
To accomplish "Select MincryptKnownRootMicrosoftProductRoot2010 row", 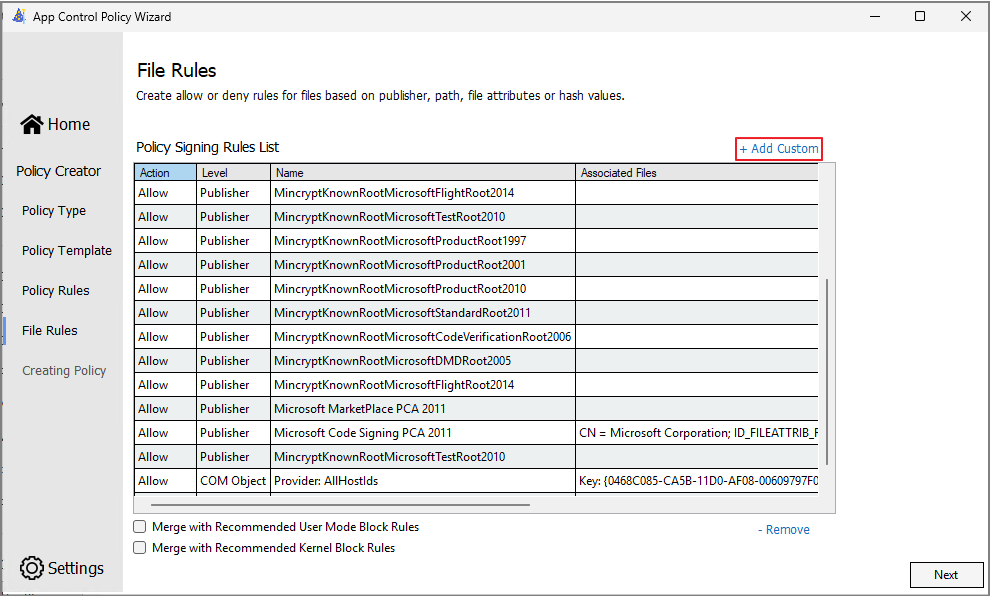I will [x=476, y=289].
